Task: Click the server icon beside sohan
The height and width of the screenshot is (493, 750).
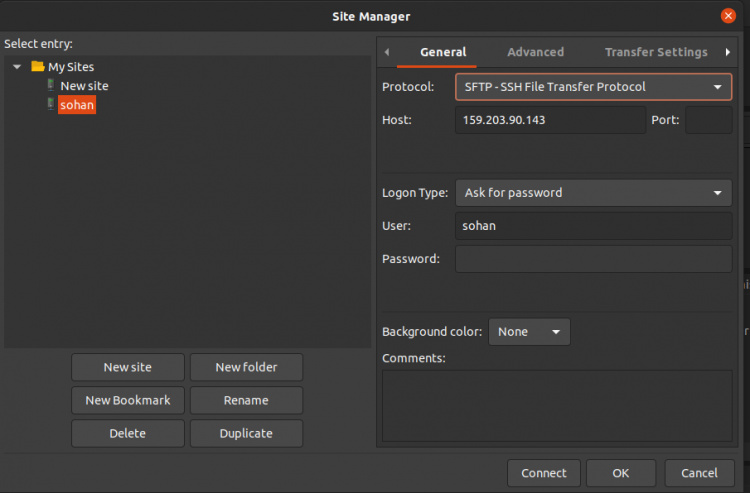Action: pos(52,105)
